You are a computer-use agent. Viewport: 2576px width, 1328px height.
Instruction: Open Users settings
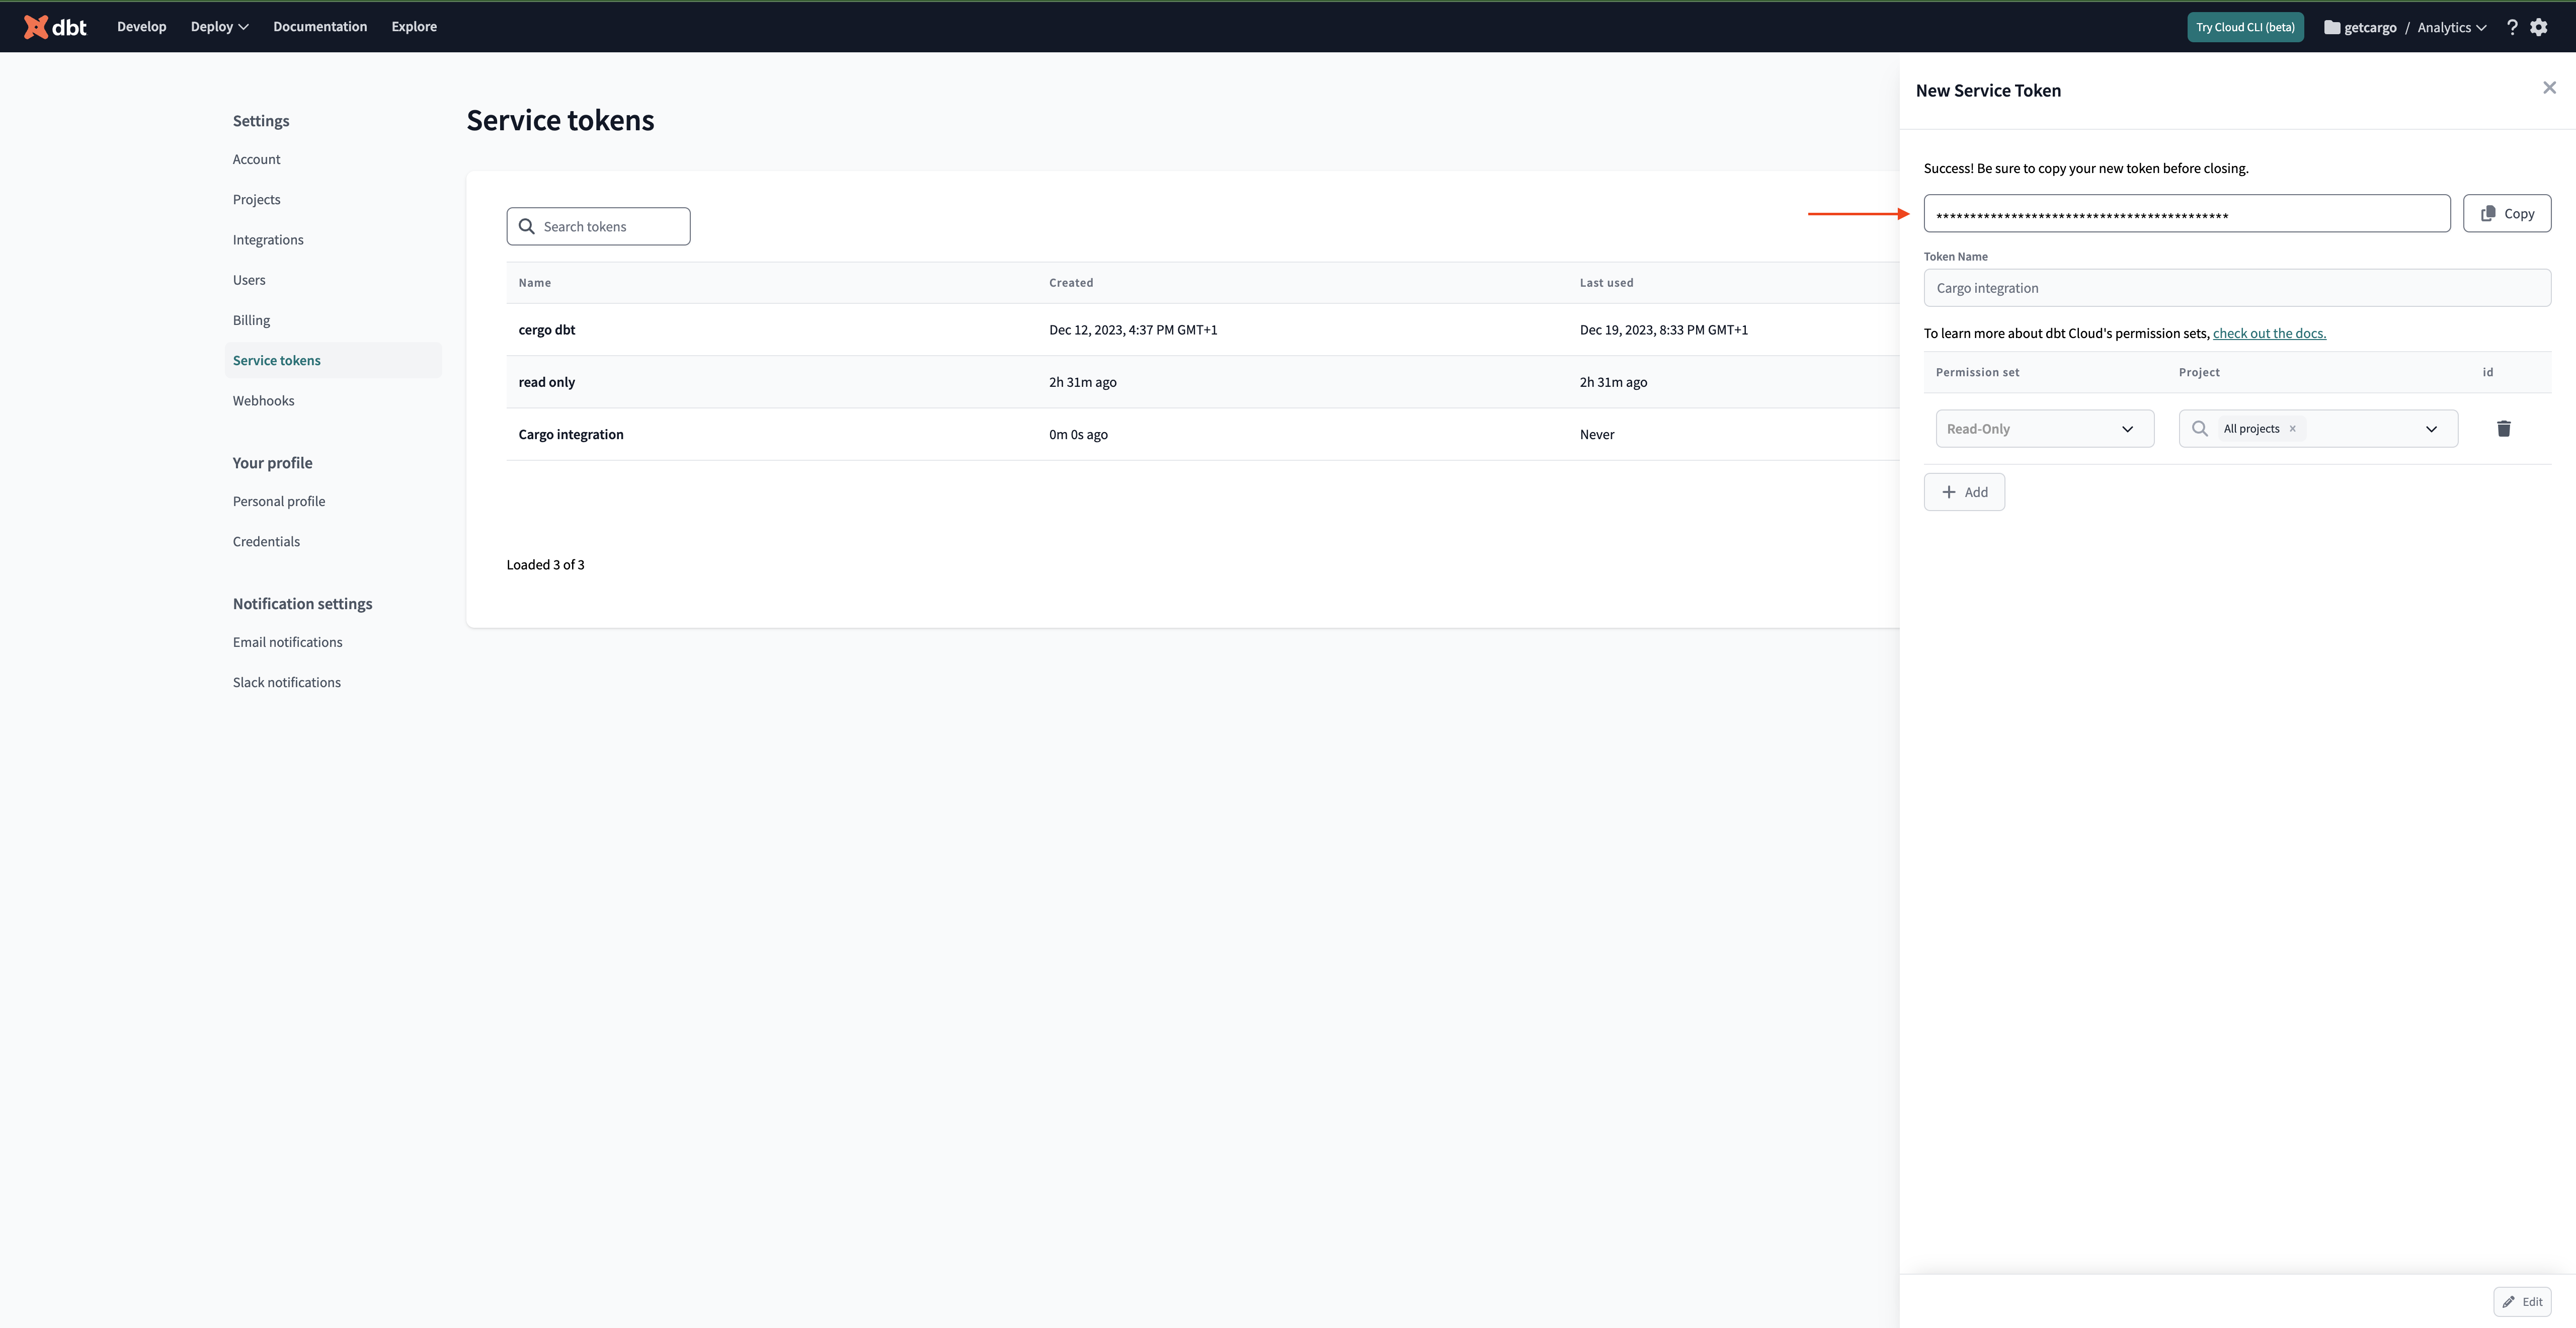249,280
